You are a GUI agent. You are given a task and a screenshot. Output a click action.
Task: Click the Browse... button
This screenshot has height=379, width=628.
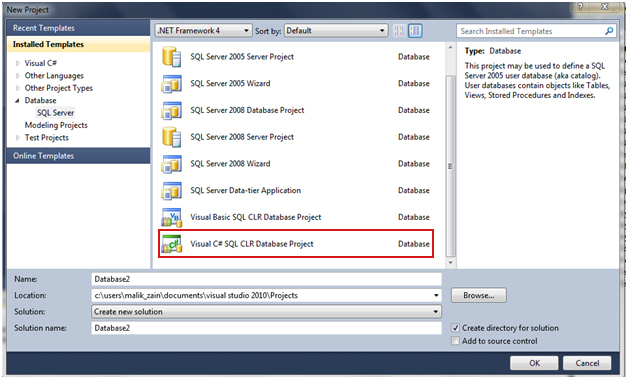(x=479, y=296)
